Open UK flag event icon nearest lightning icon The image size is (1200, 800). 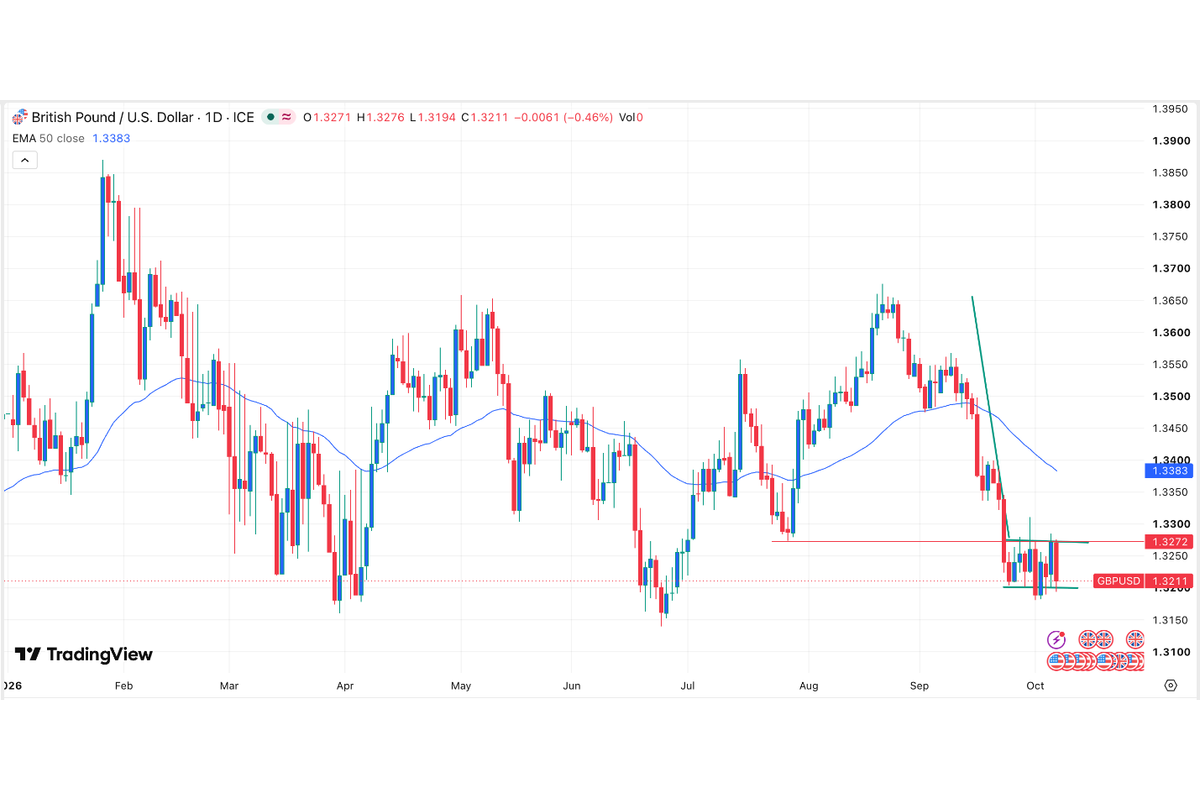(1088, 640)
